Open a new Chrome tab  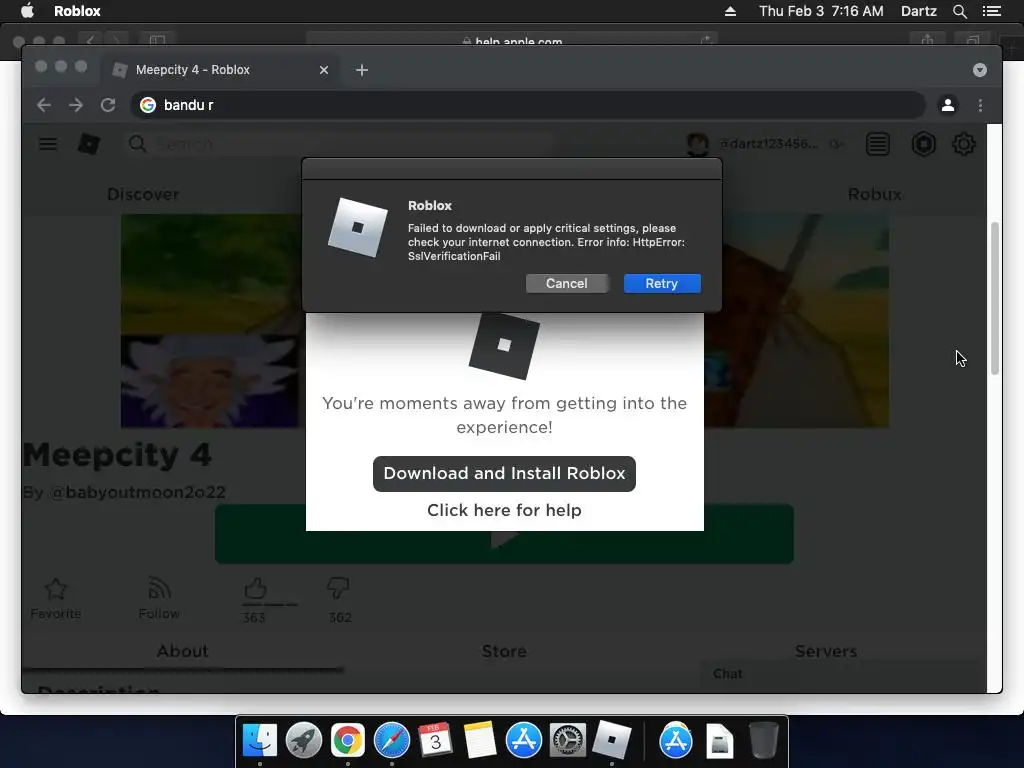pos(362,70)
